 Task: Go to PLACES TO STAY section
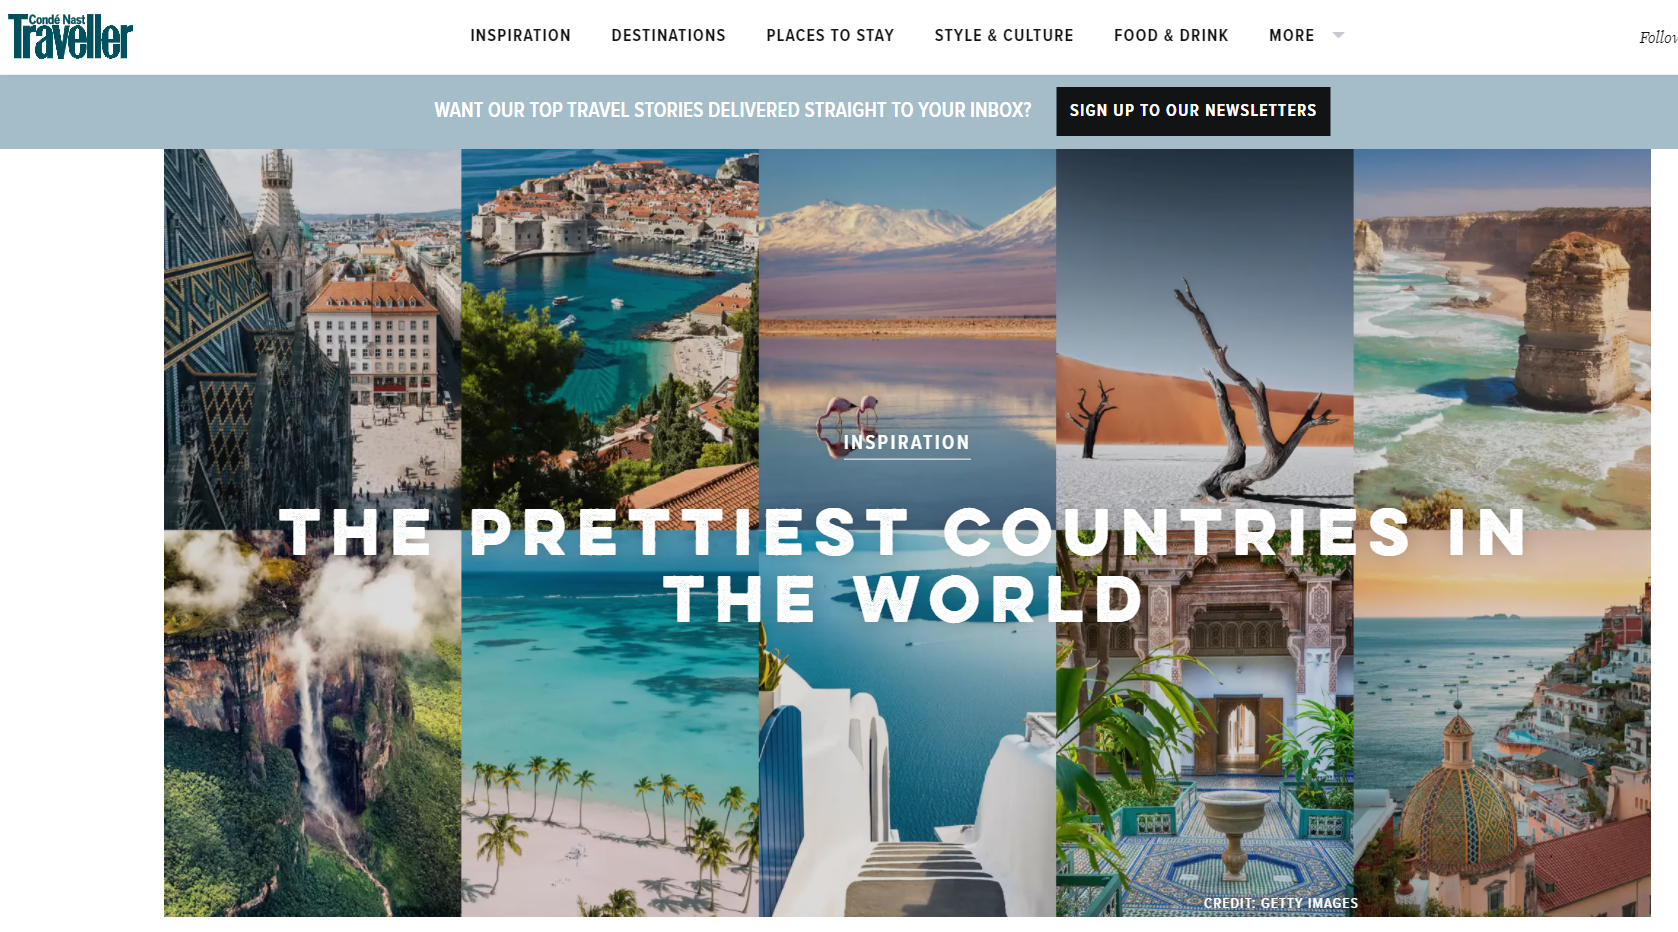click(x=830, y=35)
